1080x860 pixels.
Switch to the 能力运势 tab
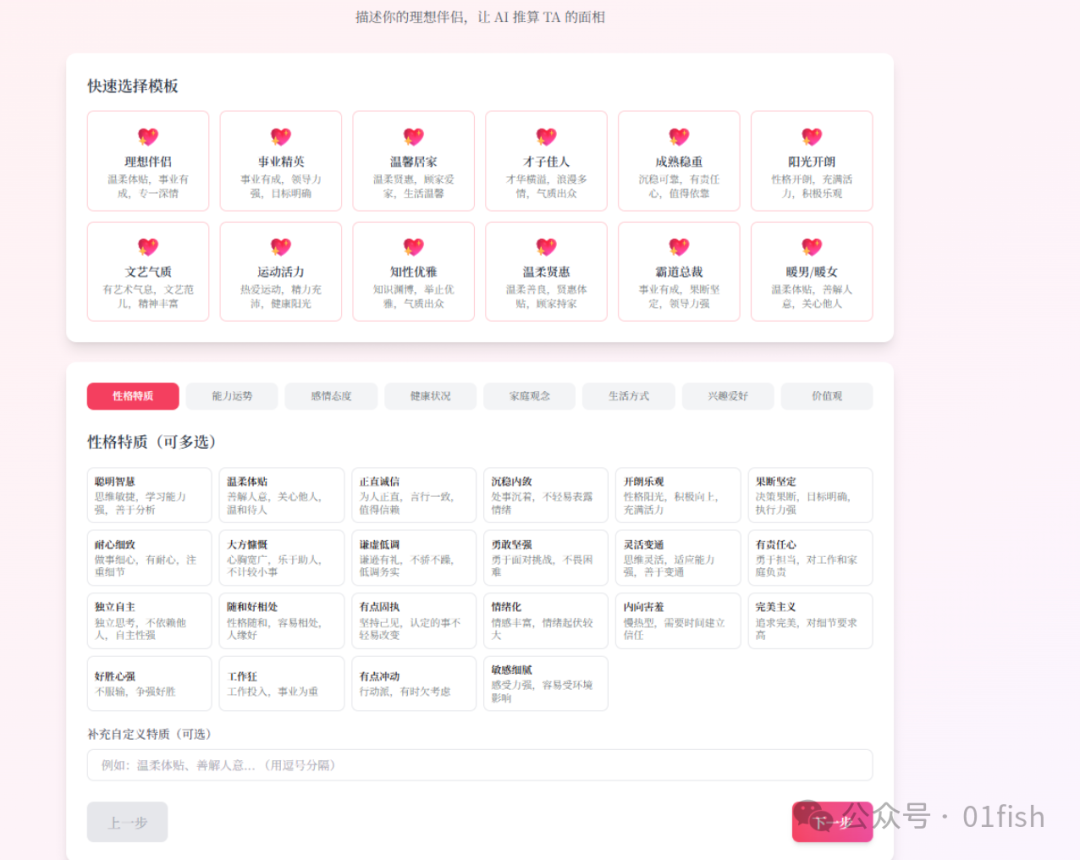pyautogui.click(x=232, y=396)
